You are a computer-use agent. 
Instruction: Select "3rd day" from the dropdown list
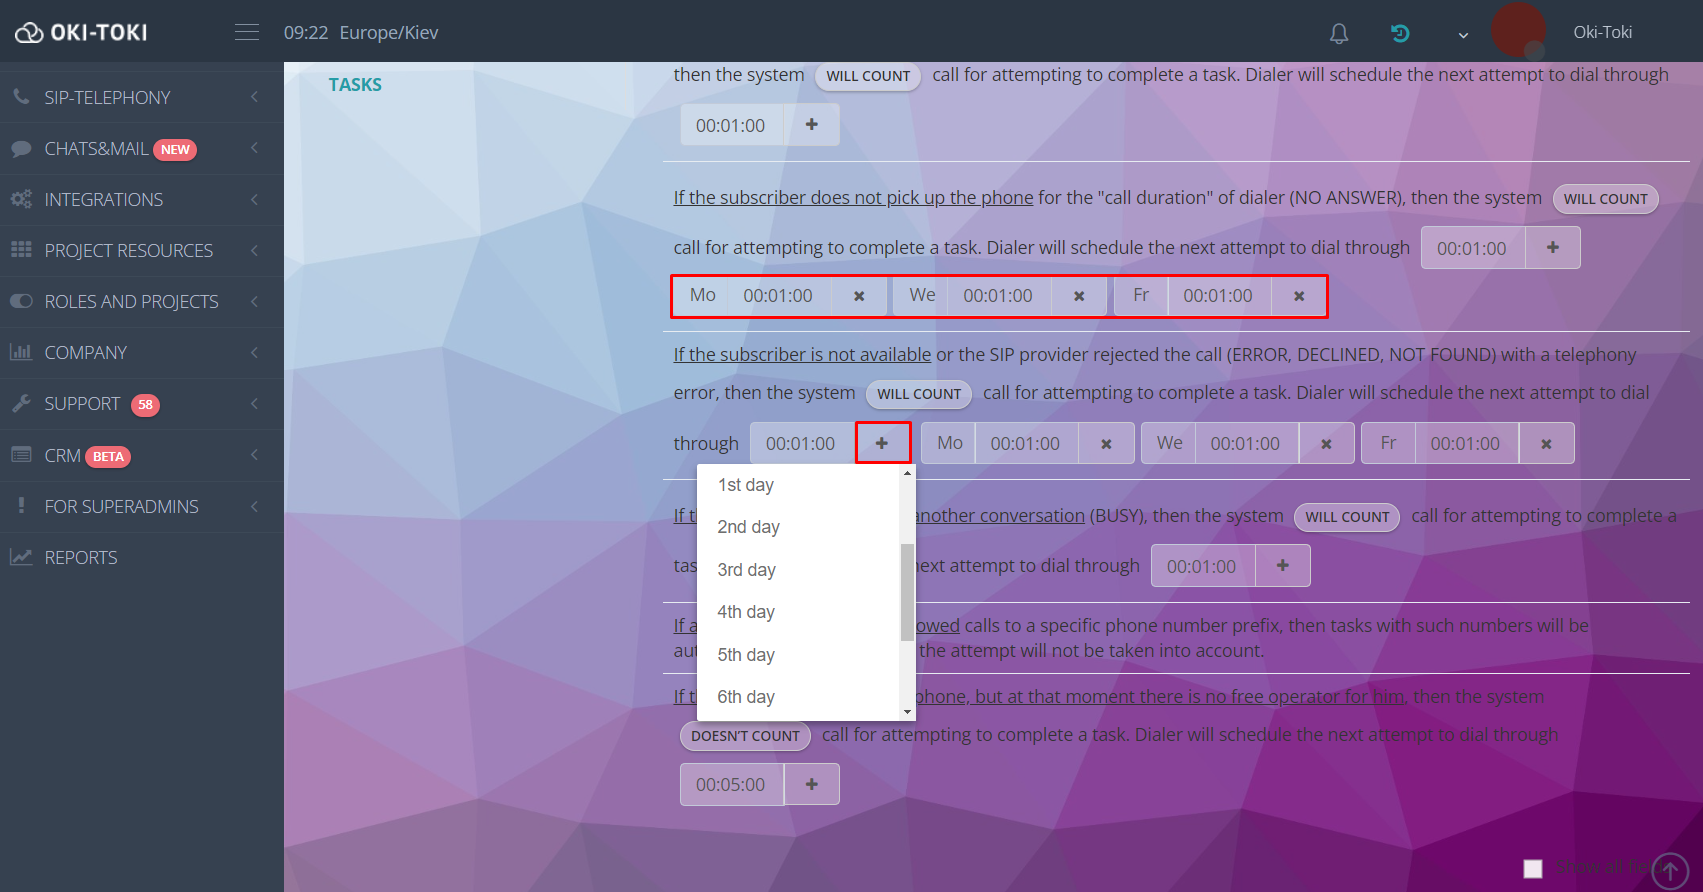point(747,570)
